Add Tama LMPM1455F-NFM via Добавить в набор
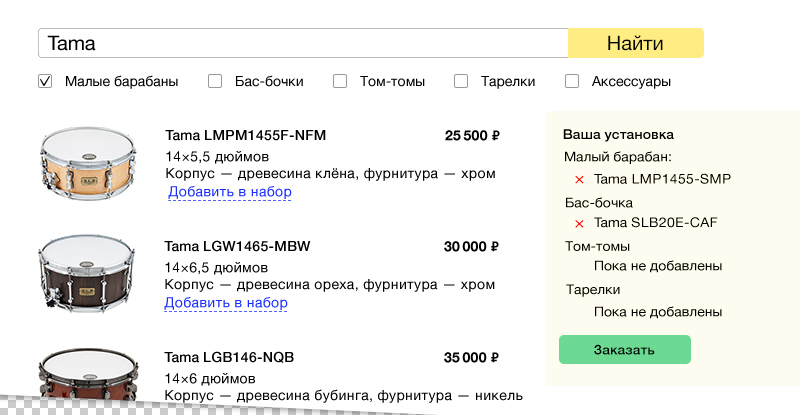The width and height of the screenshot is (800, 415). click(x=229, y=192)
